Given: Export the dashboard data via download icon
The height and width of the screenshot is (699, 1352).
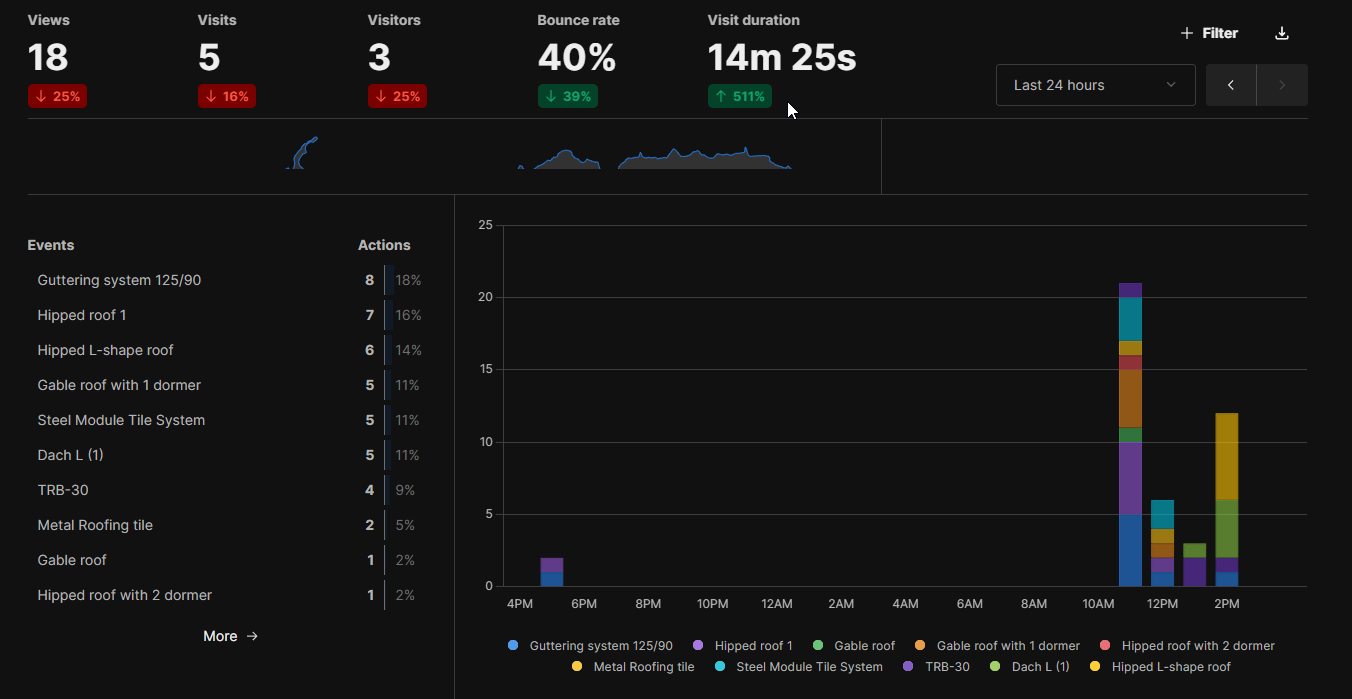Looking at the screenshot, I should coord(1281,32).
